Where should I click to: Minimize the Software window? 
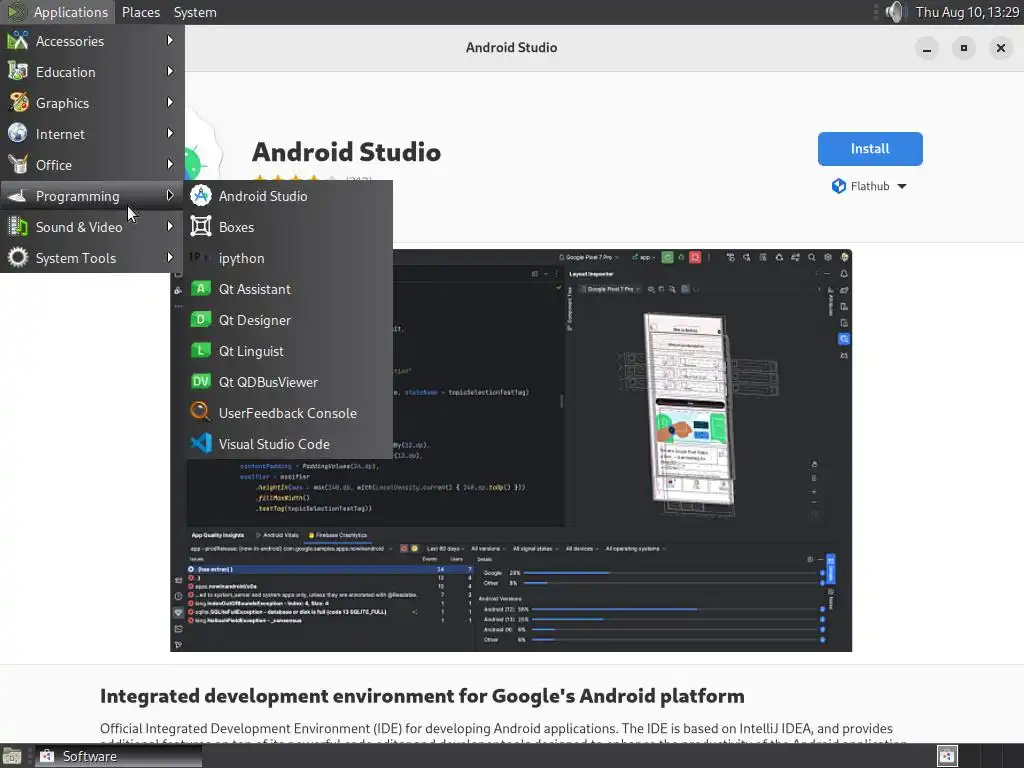(927, 48)
